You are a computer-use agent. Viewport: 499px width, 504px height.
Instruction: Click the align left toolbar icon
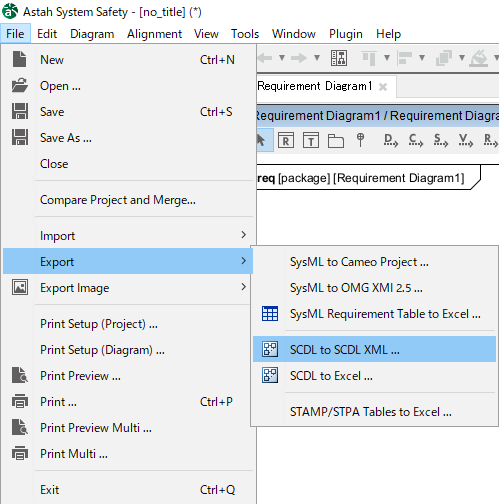point(405,58)
